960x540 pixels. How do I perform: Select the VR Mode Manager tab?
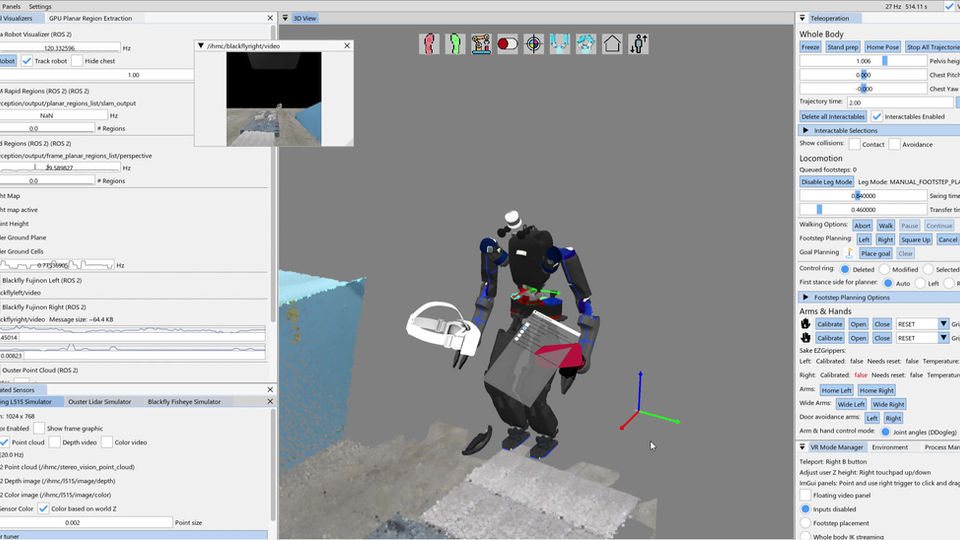click(x=836, y=447)
